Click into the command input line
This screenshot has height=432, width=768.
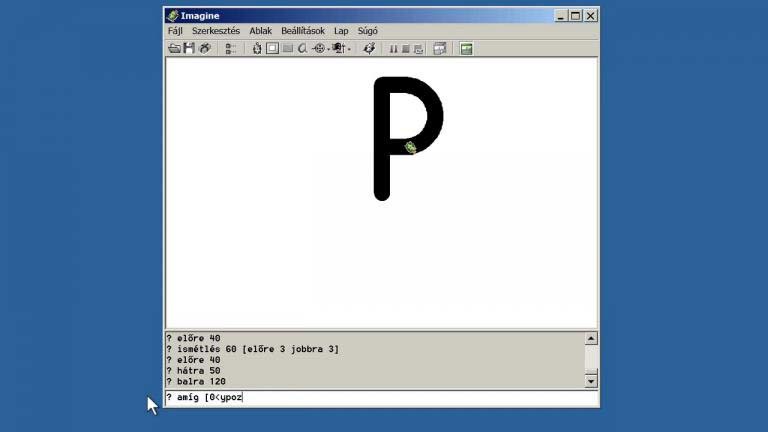400,397
